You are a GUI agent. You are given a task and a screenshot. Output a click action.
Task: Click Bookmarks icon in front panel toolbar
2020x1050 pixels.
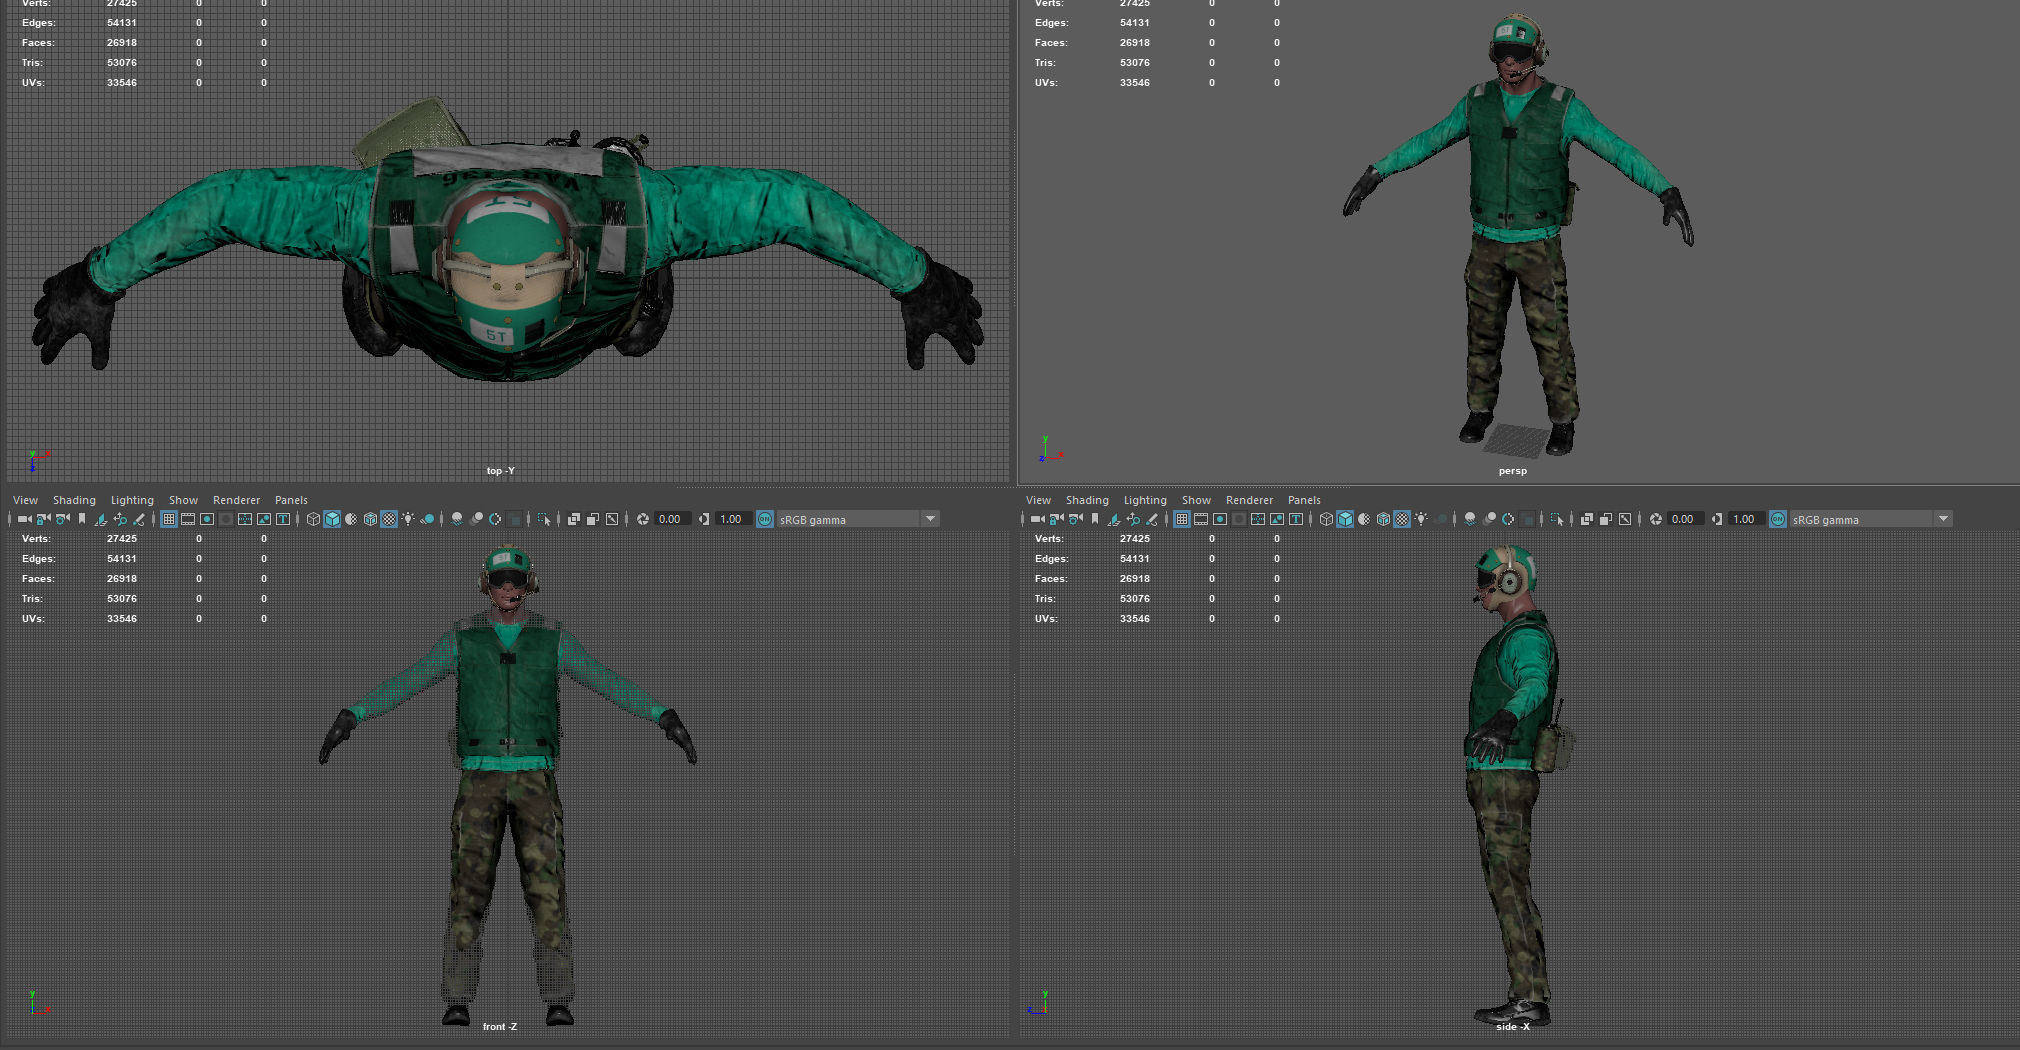82,519
